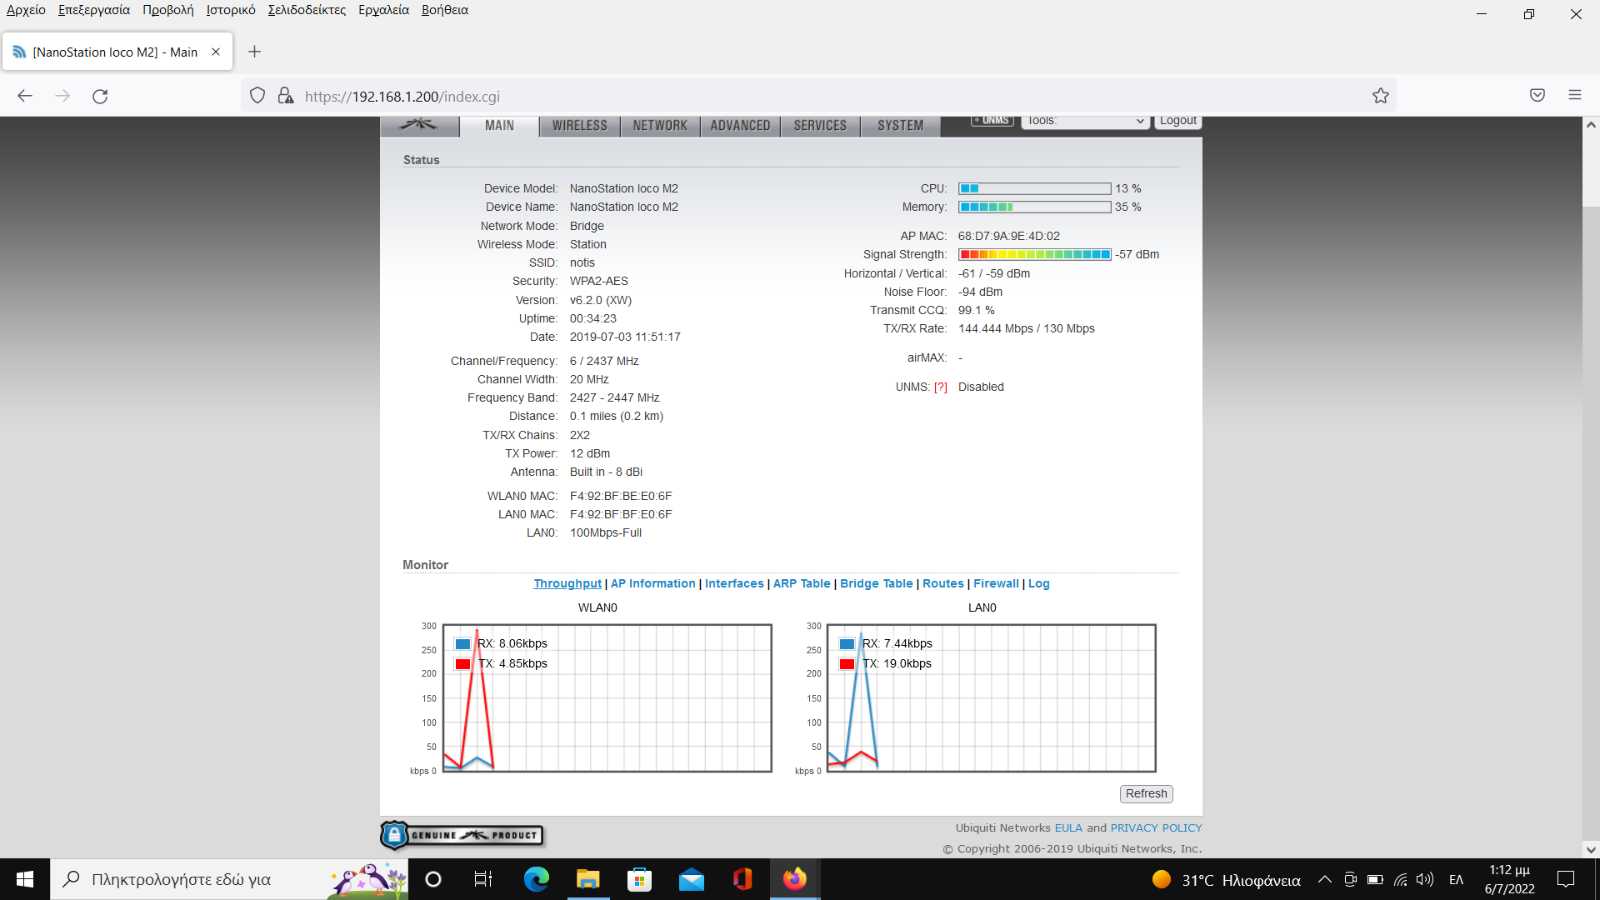The image size is (1600, 900).
Task: Reload the page with the refresh icon
Action: [100, 96]
